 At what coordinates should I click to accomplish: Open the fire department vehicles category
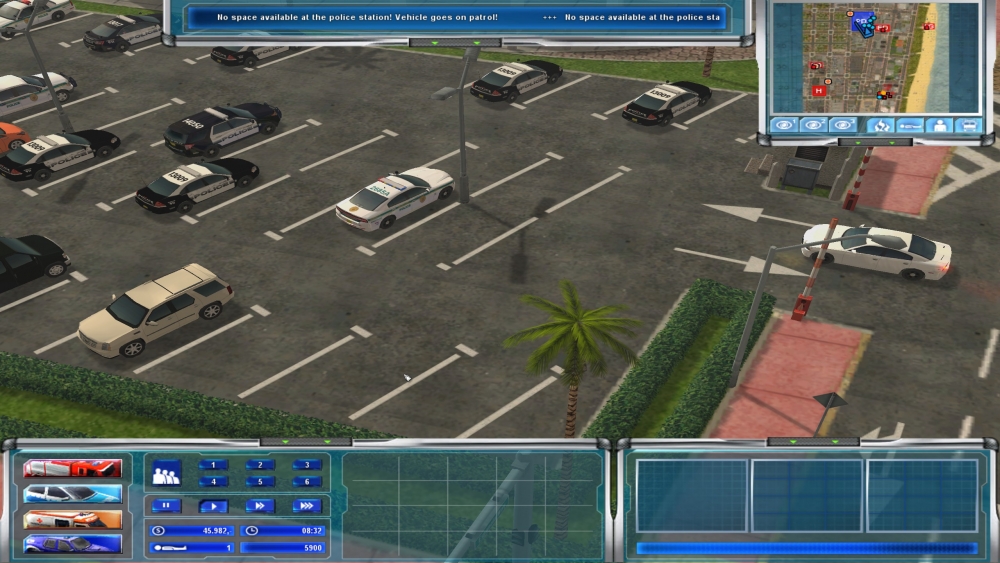coord(72,469)
